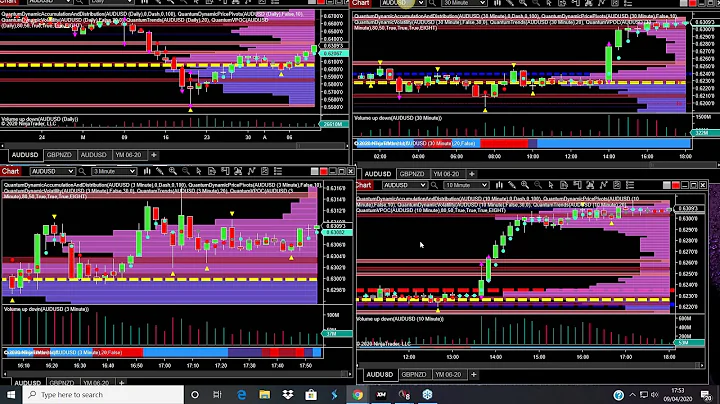The width and height of the screenshot is (720, 404).
Task: Select the drawing pencil in the 10 Minute chart
Action: coord(512,185)
